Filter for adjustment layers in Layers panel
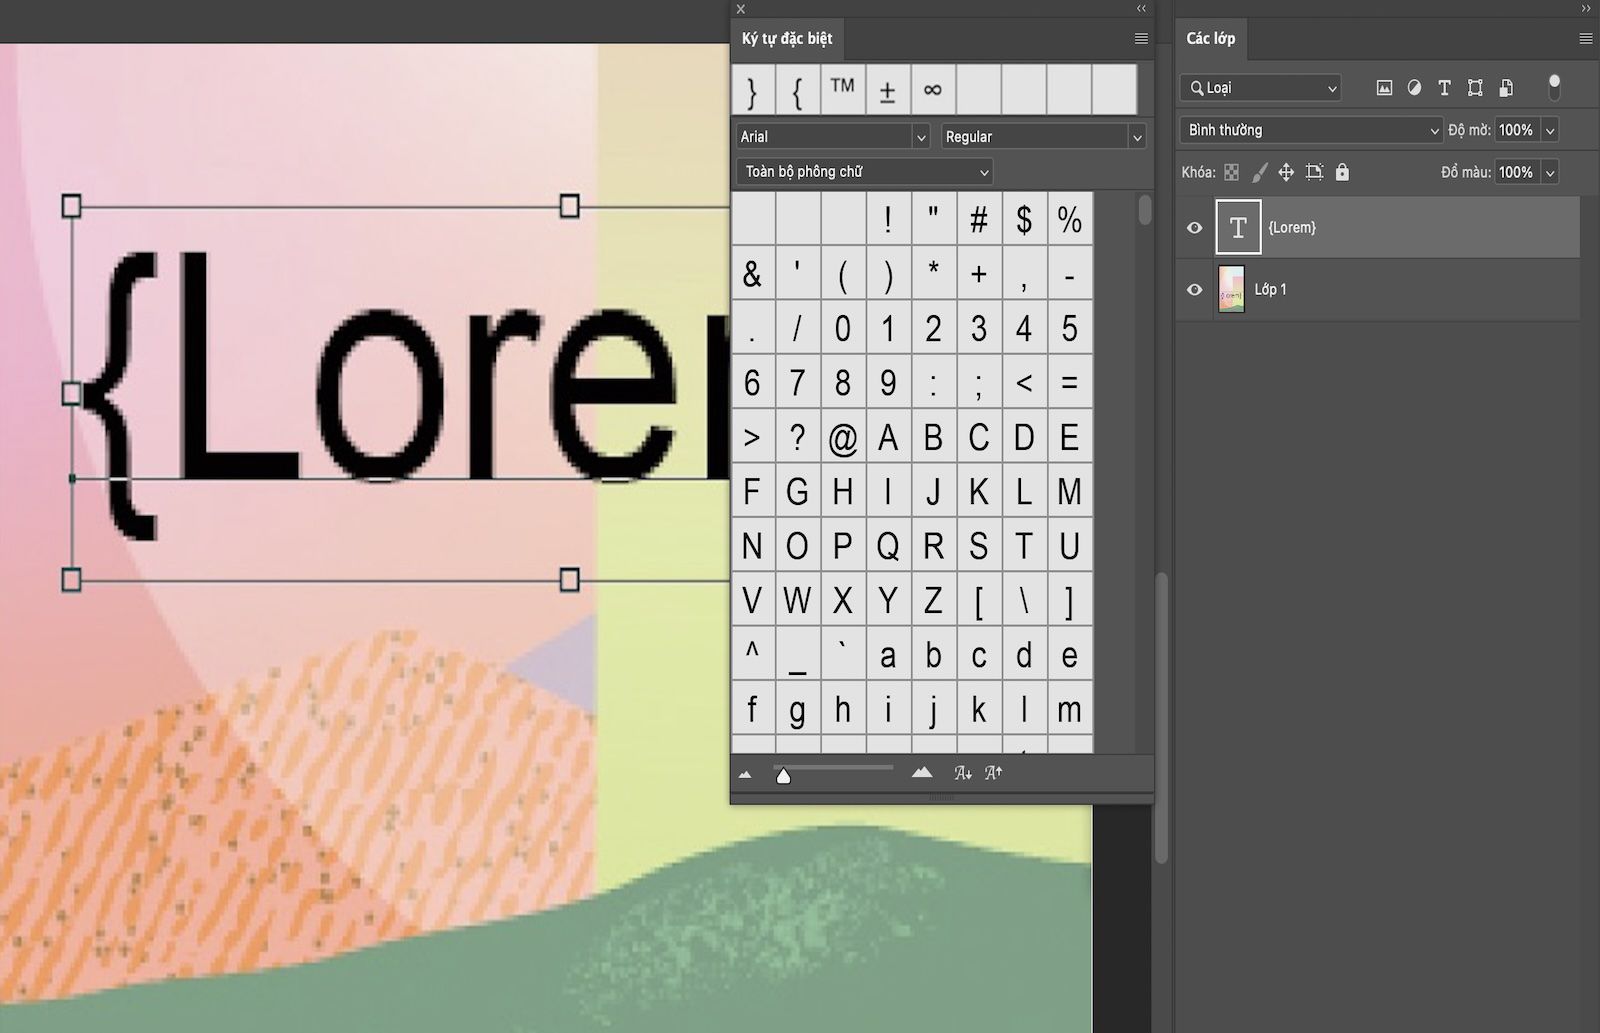This screenshot has width=1600, height=1033. tap(1413, 88)
